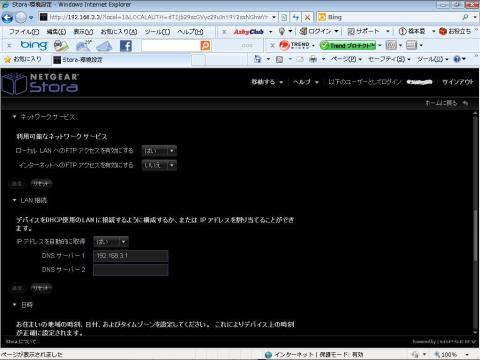Image resolution: width=480 pixels, height=360 pixels.
Task: Click the browser Forward arrow button
Action: click(x=21, y=17)
